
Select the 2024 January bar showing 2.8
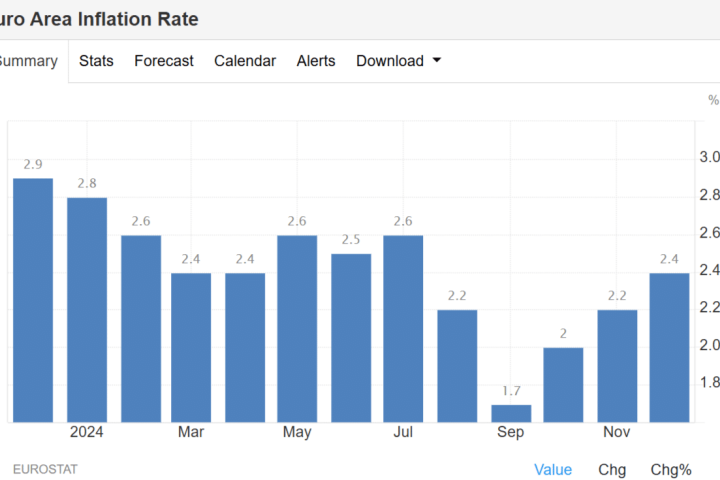point(87,310)
